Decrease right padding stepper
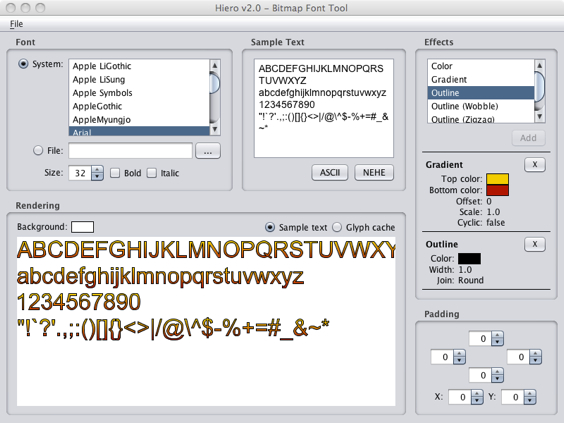Viewport: 564px width, 423px height. pyautogui.click(x=536, y=360)
